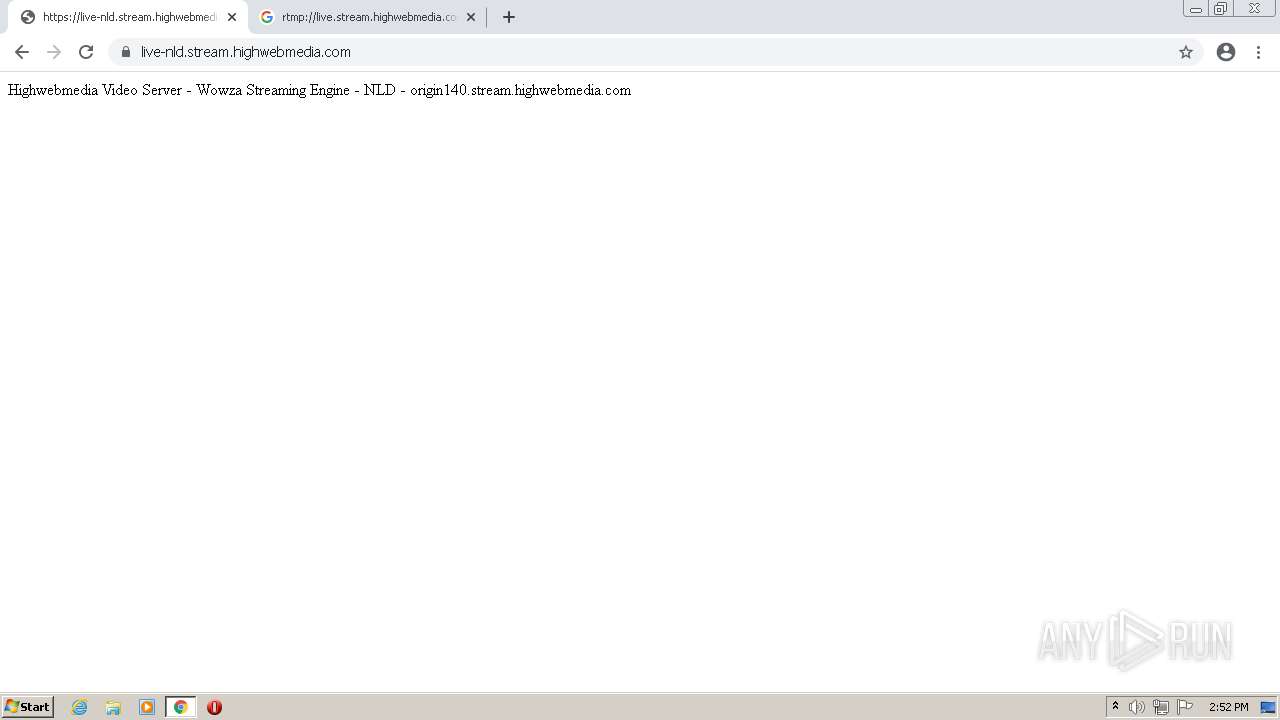Viewport: 1280px width, 720px height.
Task: View site information via padlock icon
Action: (x=126, y=52)
